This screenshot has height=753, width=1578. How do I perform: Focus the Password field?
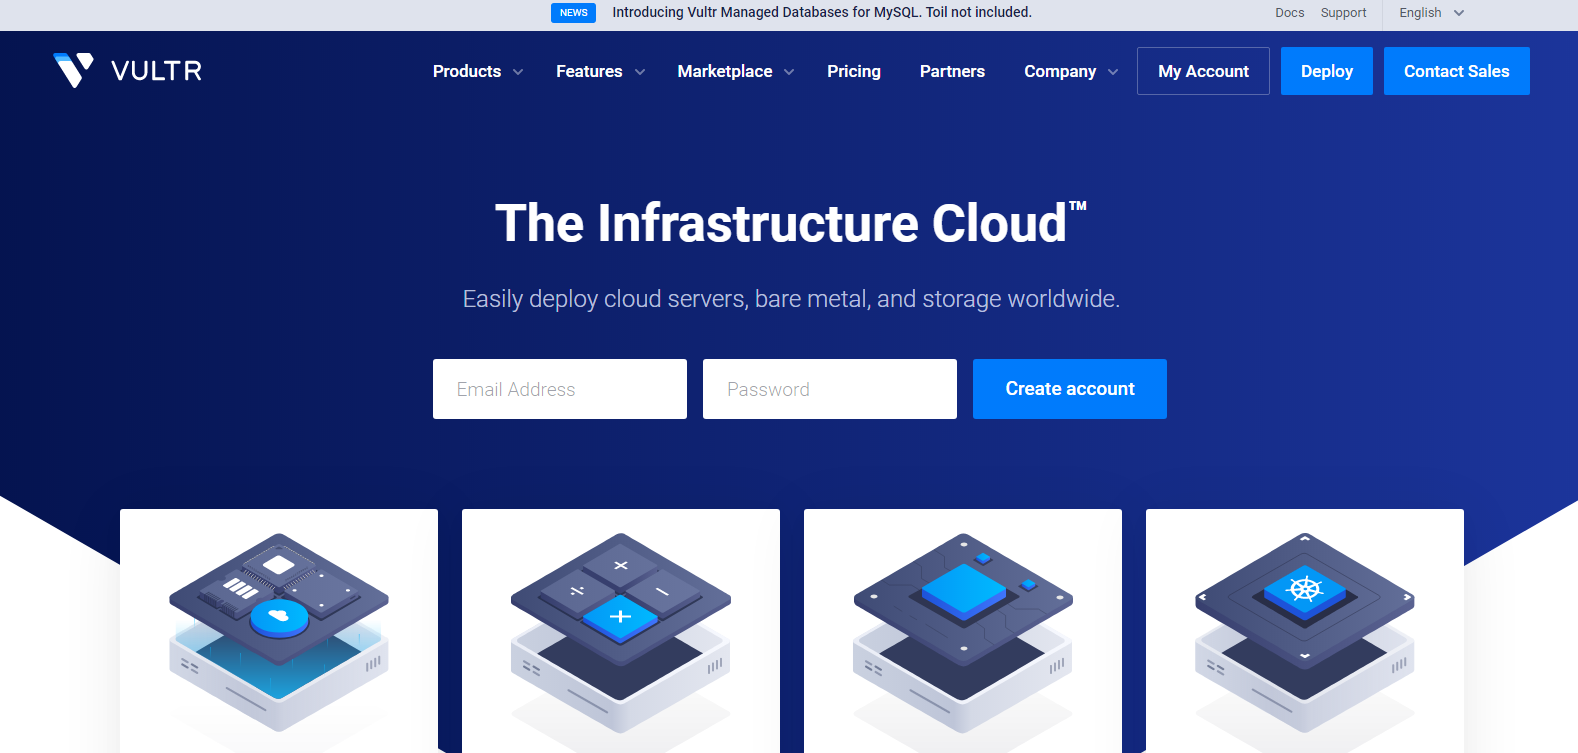[830, 389]
